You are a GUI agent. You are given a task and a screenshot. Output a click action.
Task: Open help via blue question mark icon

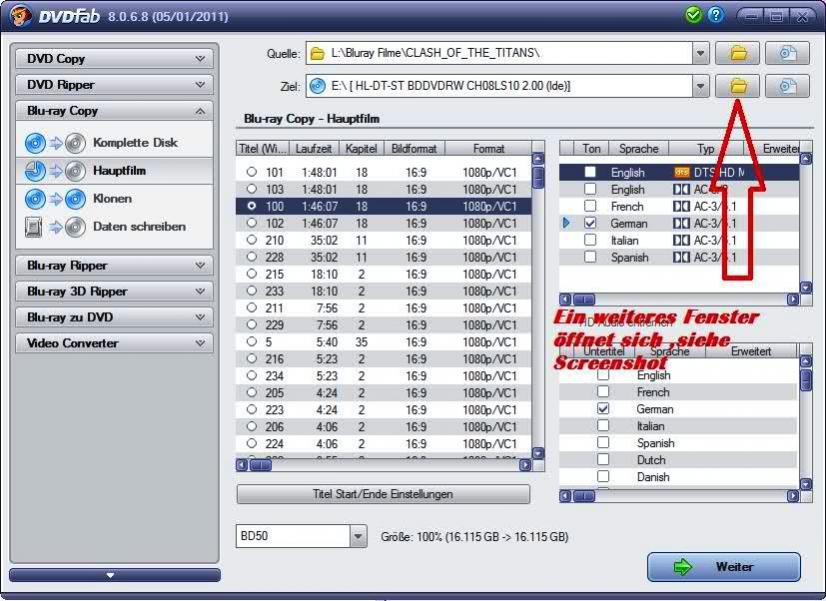pyautogui.click(x=715, y=15)
